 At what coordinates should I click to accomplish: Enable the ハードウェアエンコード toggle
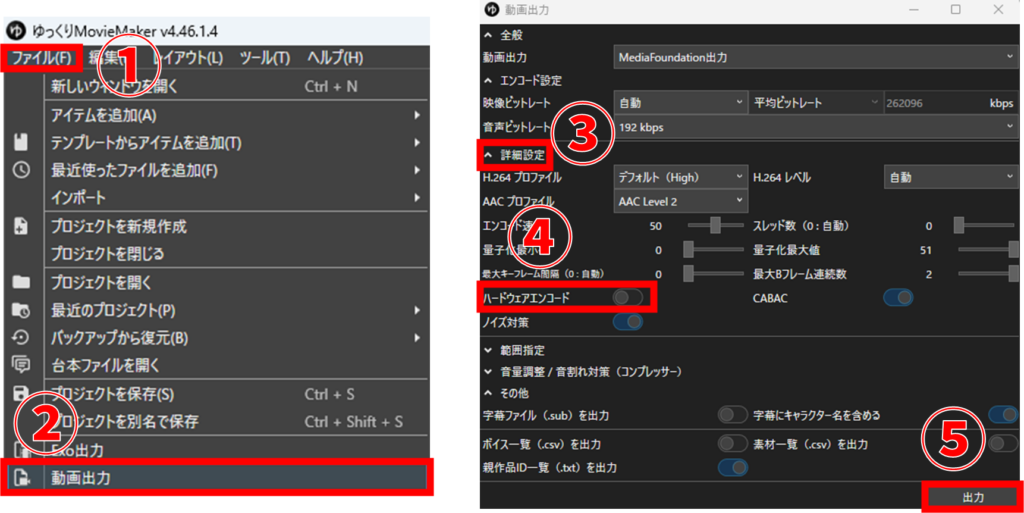[x=628, y=298]
